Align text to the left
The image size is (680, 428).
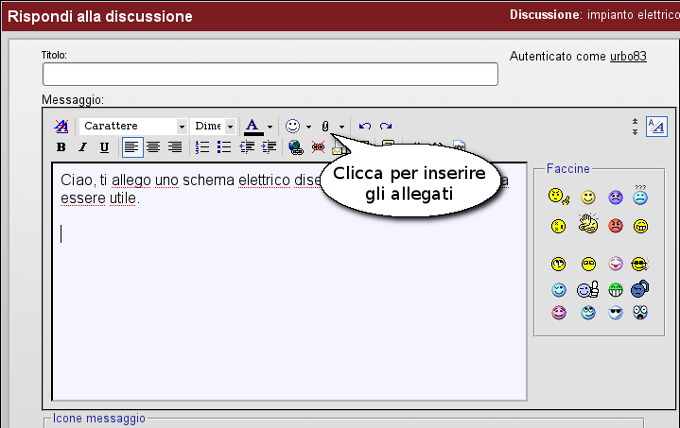point(132,147)
